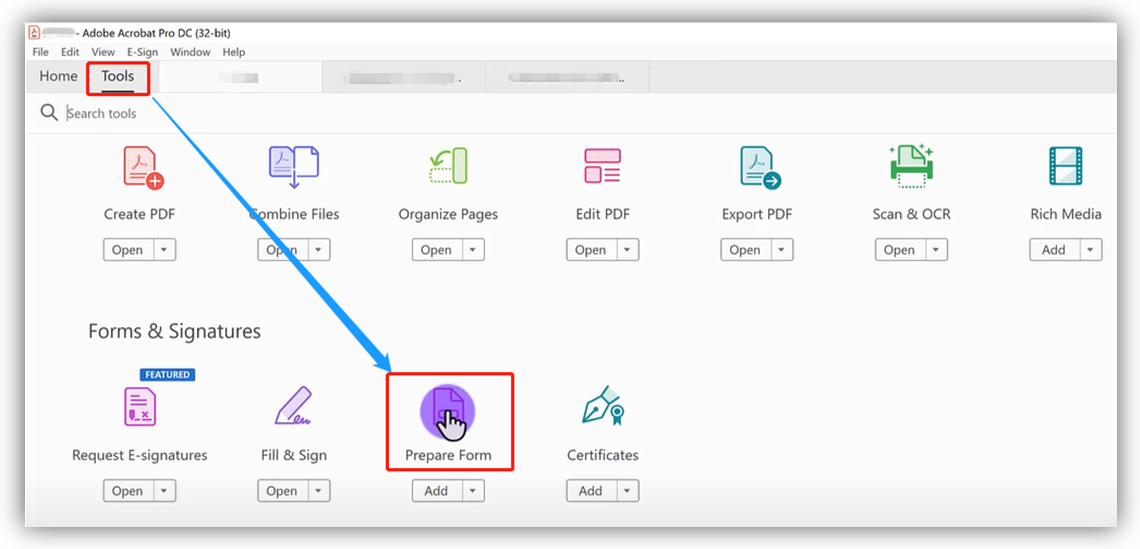The image size is (1140, 549).
Task: Click Open under Scan & OCR
Action: [899, 249]
